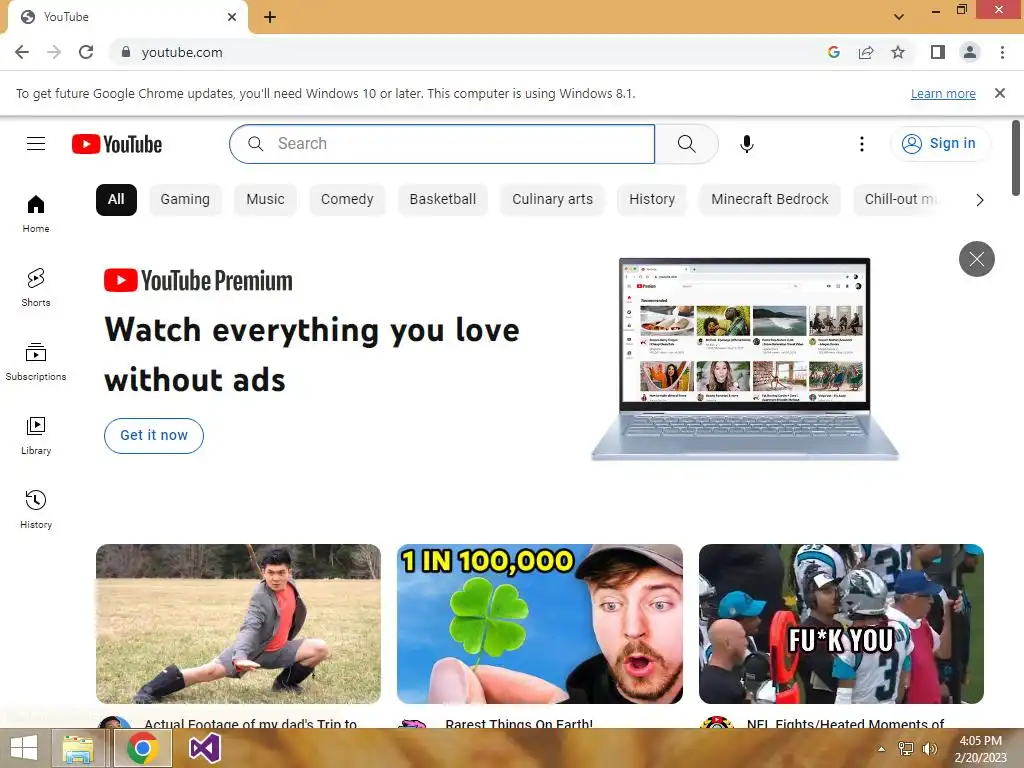Viewport: 1024px width, 768px height.
Task: Open Chrome profile avatar
Action: (x=970, y=52)
